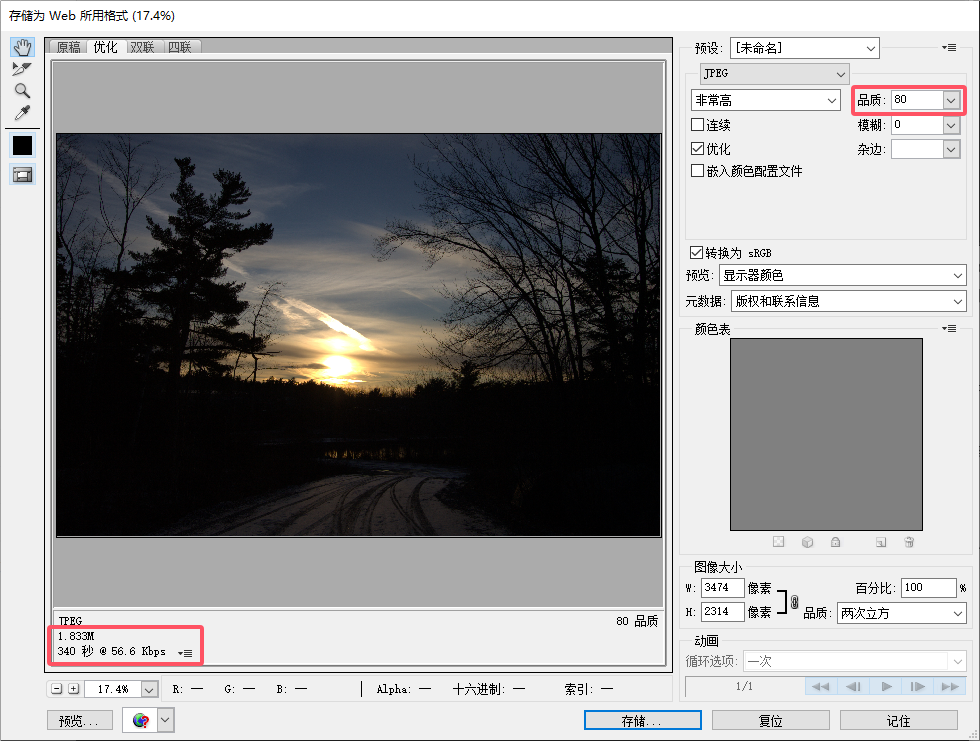The width and height of the screenshot is (980, 741).
Task: Switch to the 原稿 tab
Action: (68, 47)
